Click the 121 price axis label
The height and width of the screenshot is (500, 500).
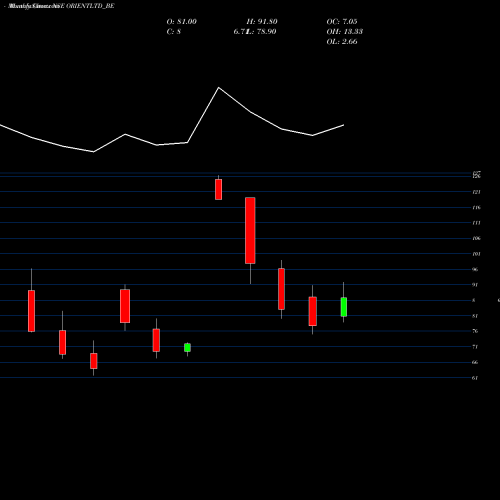click(x=476, y=192)
